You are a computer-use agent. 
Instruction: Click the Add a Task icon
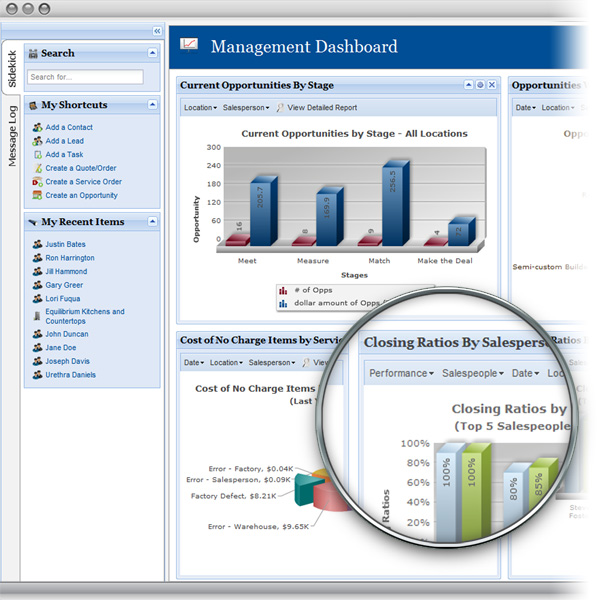(x=38, y=155)
